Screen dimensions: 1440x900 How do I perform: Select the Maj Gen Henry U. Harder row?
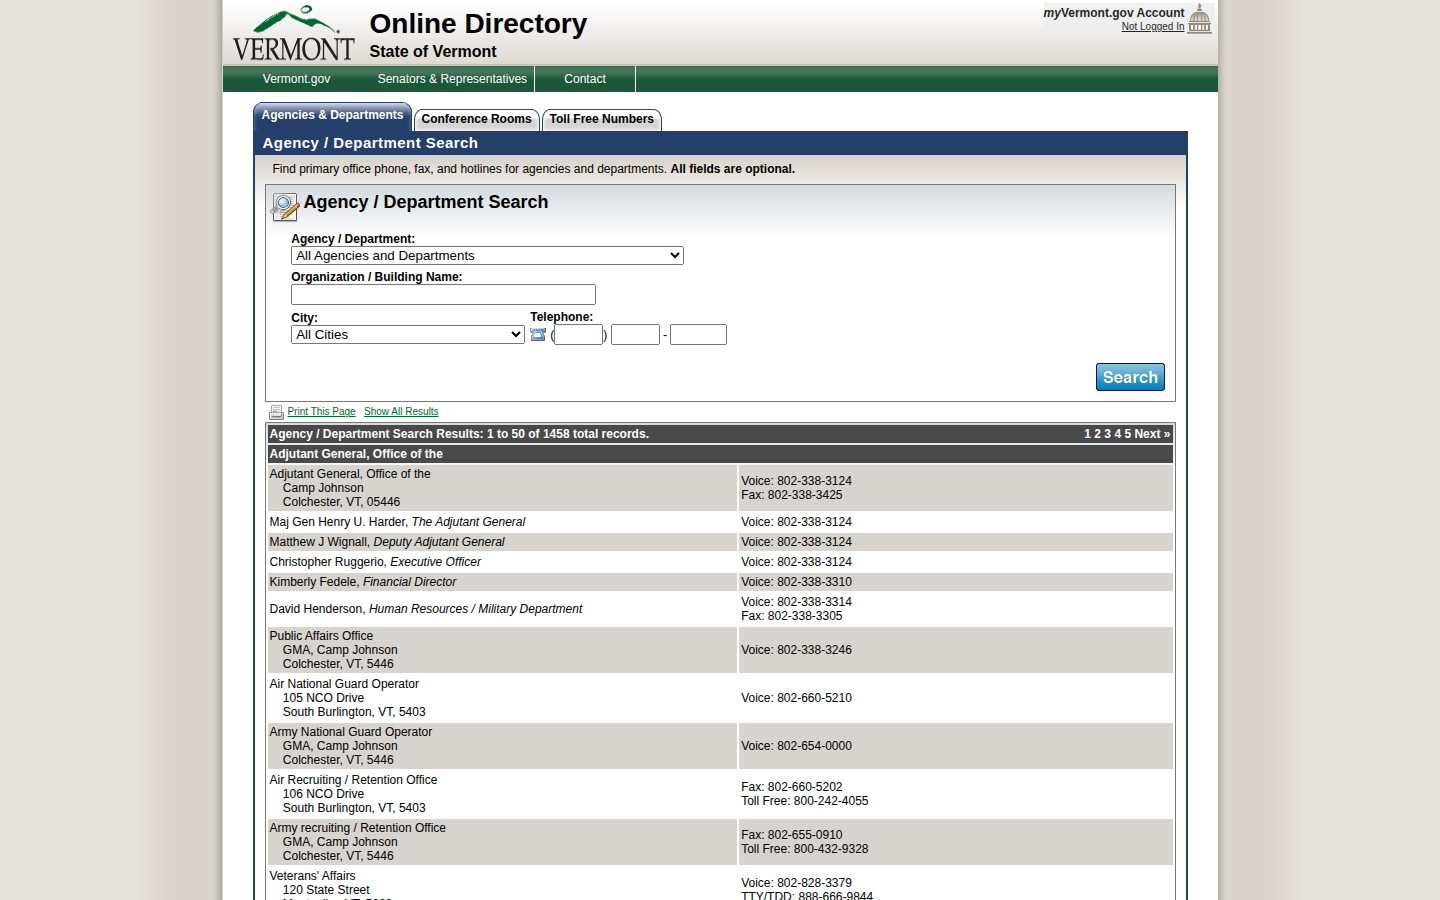(720, 522)
